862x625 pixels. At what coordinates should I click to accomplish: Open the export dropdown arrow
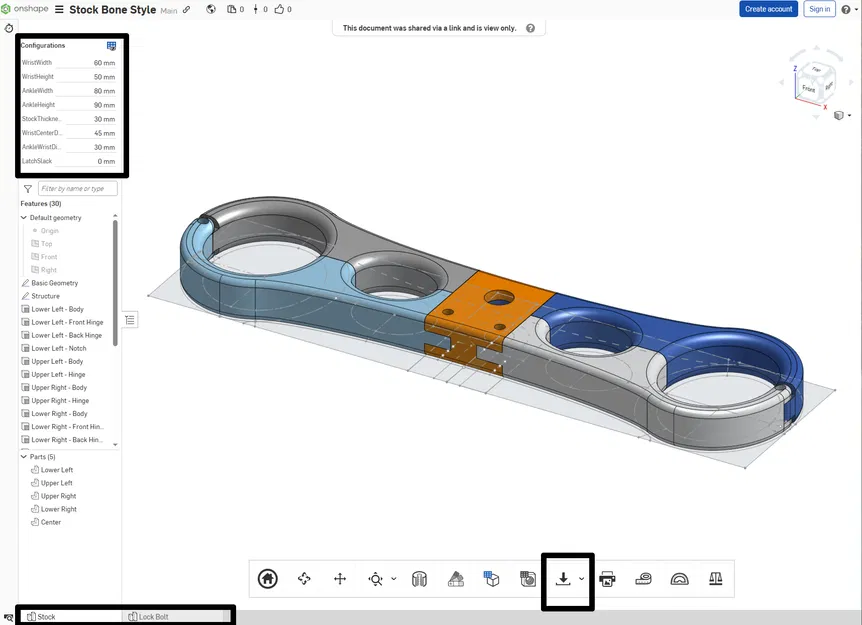[582, 579]
